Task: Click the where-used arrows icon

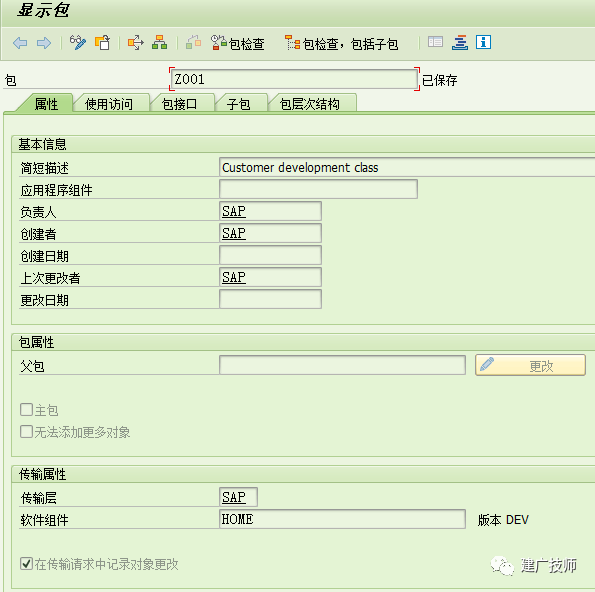Action: point(135,43)
